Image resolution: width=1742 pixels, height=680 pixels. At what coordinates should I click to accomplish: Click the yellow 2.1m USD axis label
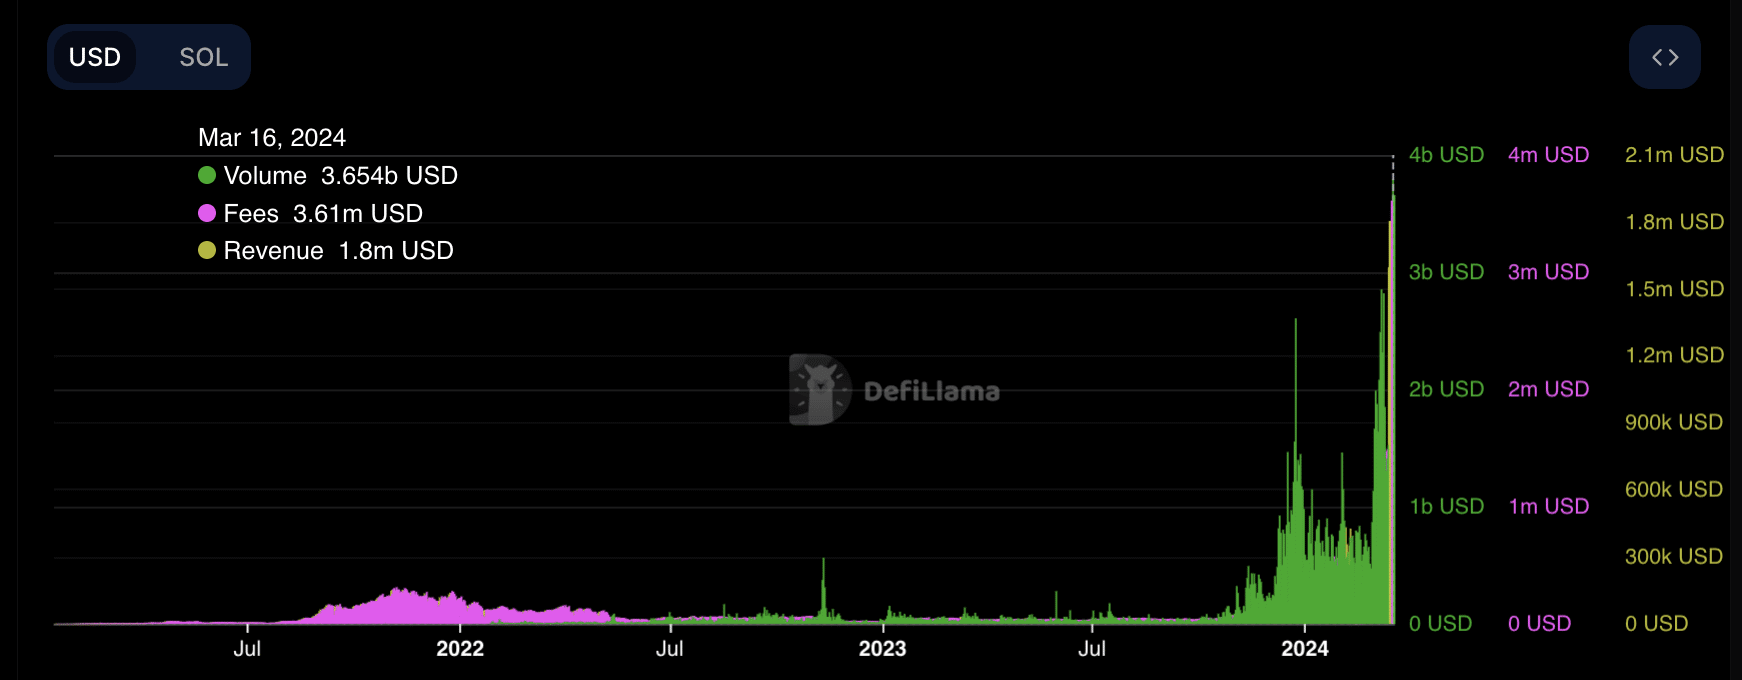pyautogui.click(x=1674, y=155)
